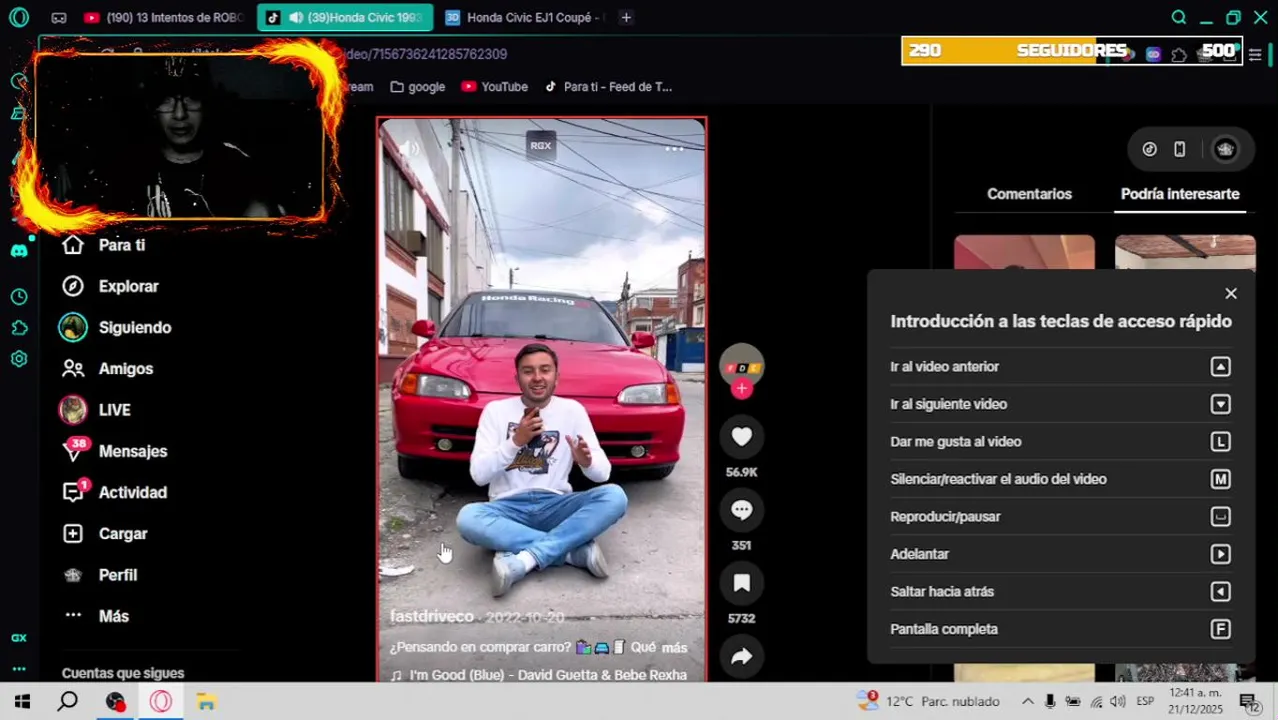The height and width of the screenshot is (720, 1278).
Task: Open the I'm Good (Blue) sound link
Action: [539, 675]
